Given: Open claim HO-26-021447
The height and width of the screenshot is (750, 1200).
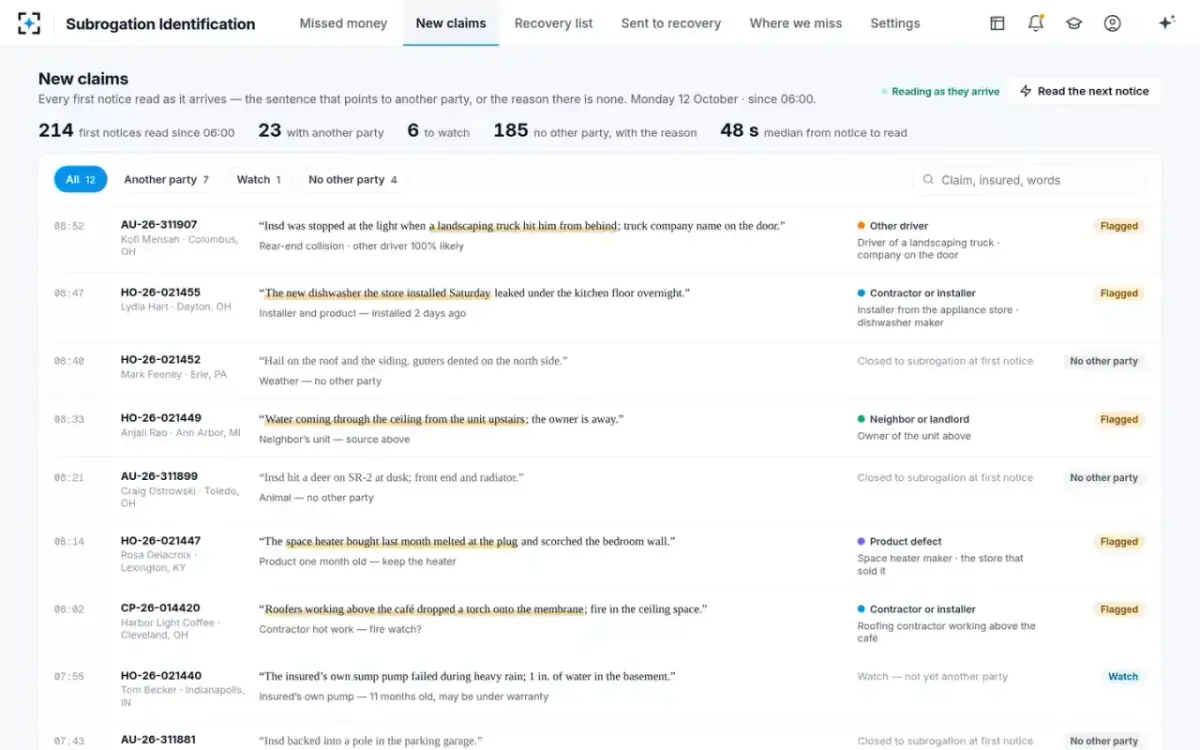Looking at the screenshot, I should [x=161, y=540].
